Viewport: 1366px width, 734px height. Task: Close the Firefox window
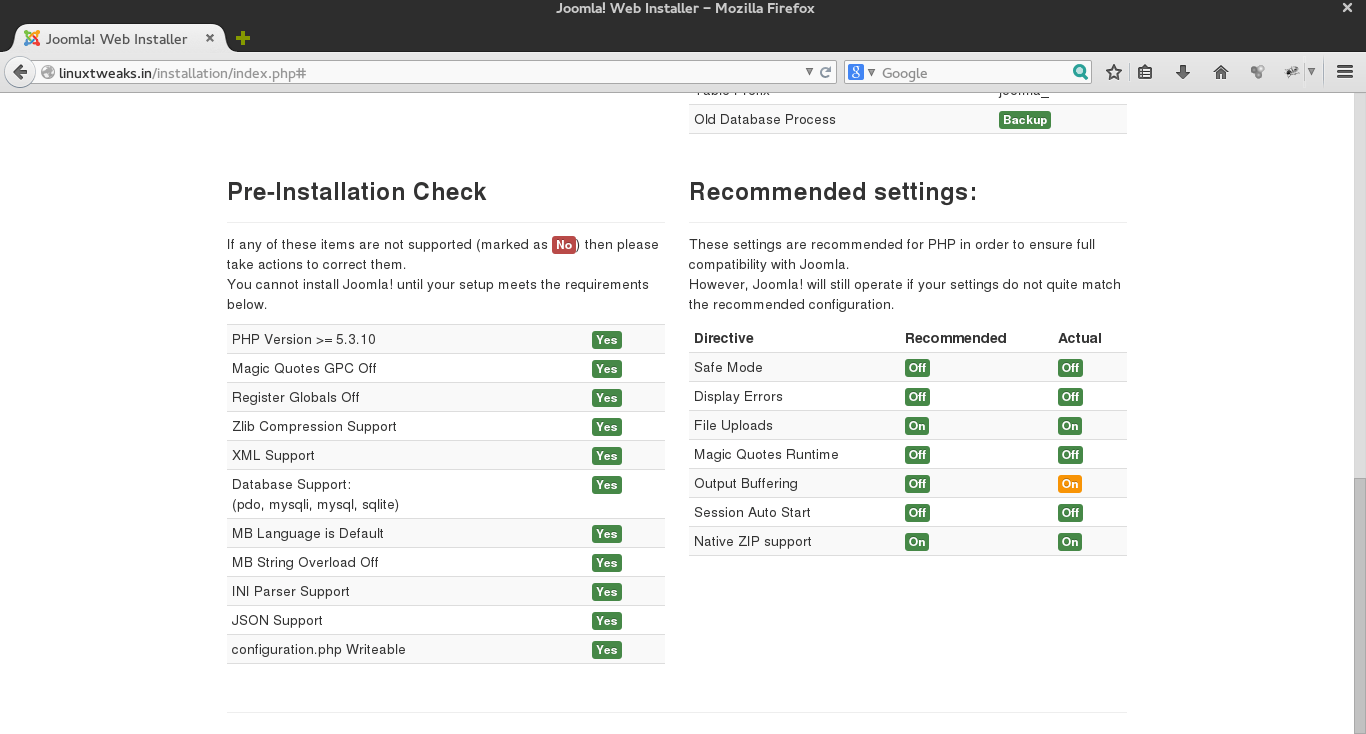click(x=1347, y=8)
